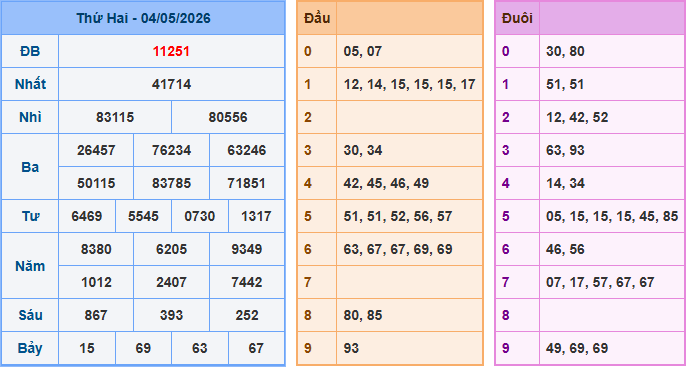Select Nhì prize number 80556
Viewport: 688px width, 368px height.
pyautogui.click(x=228, y=117)
